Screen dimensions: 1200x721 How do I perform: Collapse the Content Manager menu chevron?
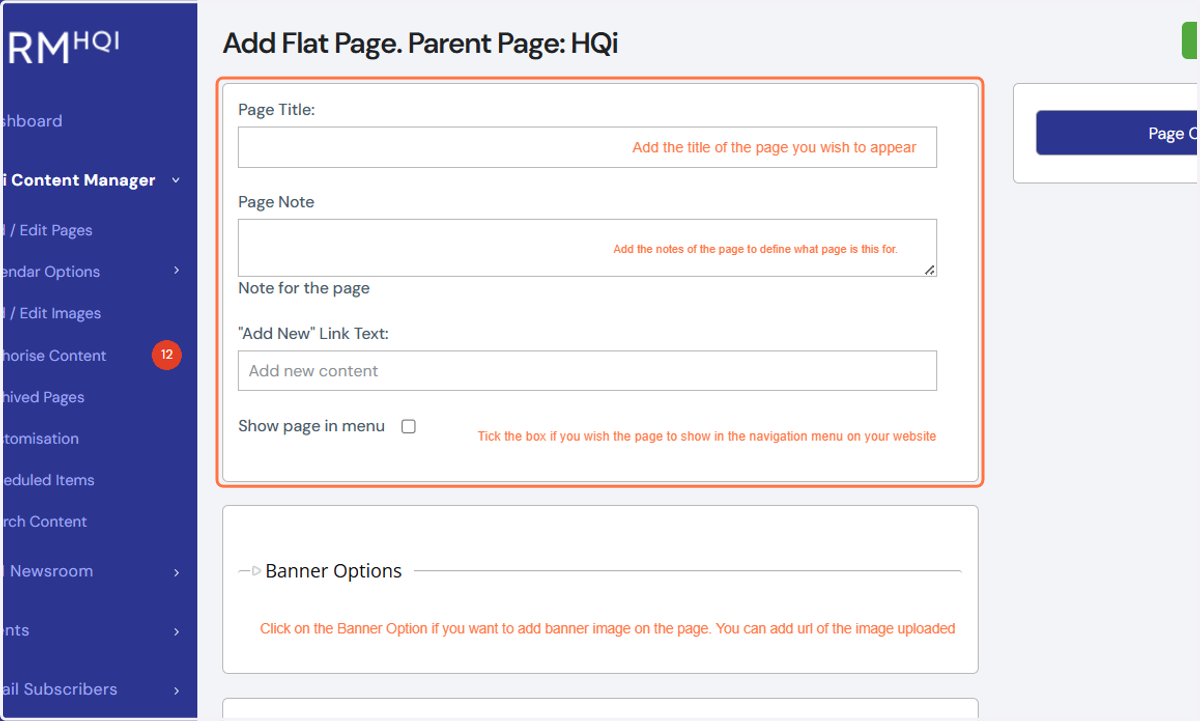coord(176,180)
